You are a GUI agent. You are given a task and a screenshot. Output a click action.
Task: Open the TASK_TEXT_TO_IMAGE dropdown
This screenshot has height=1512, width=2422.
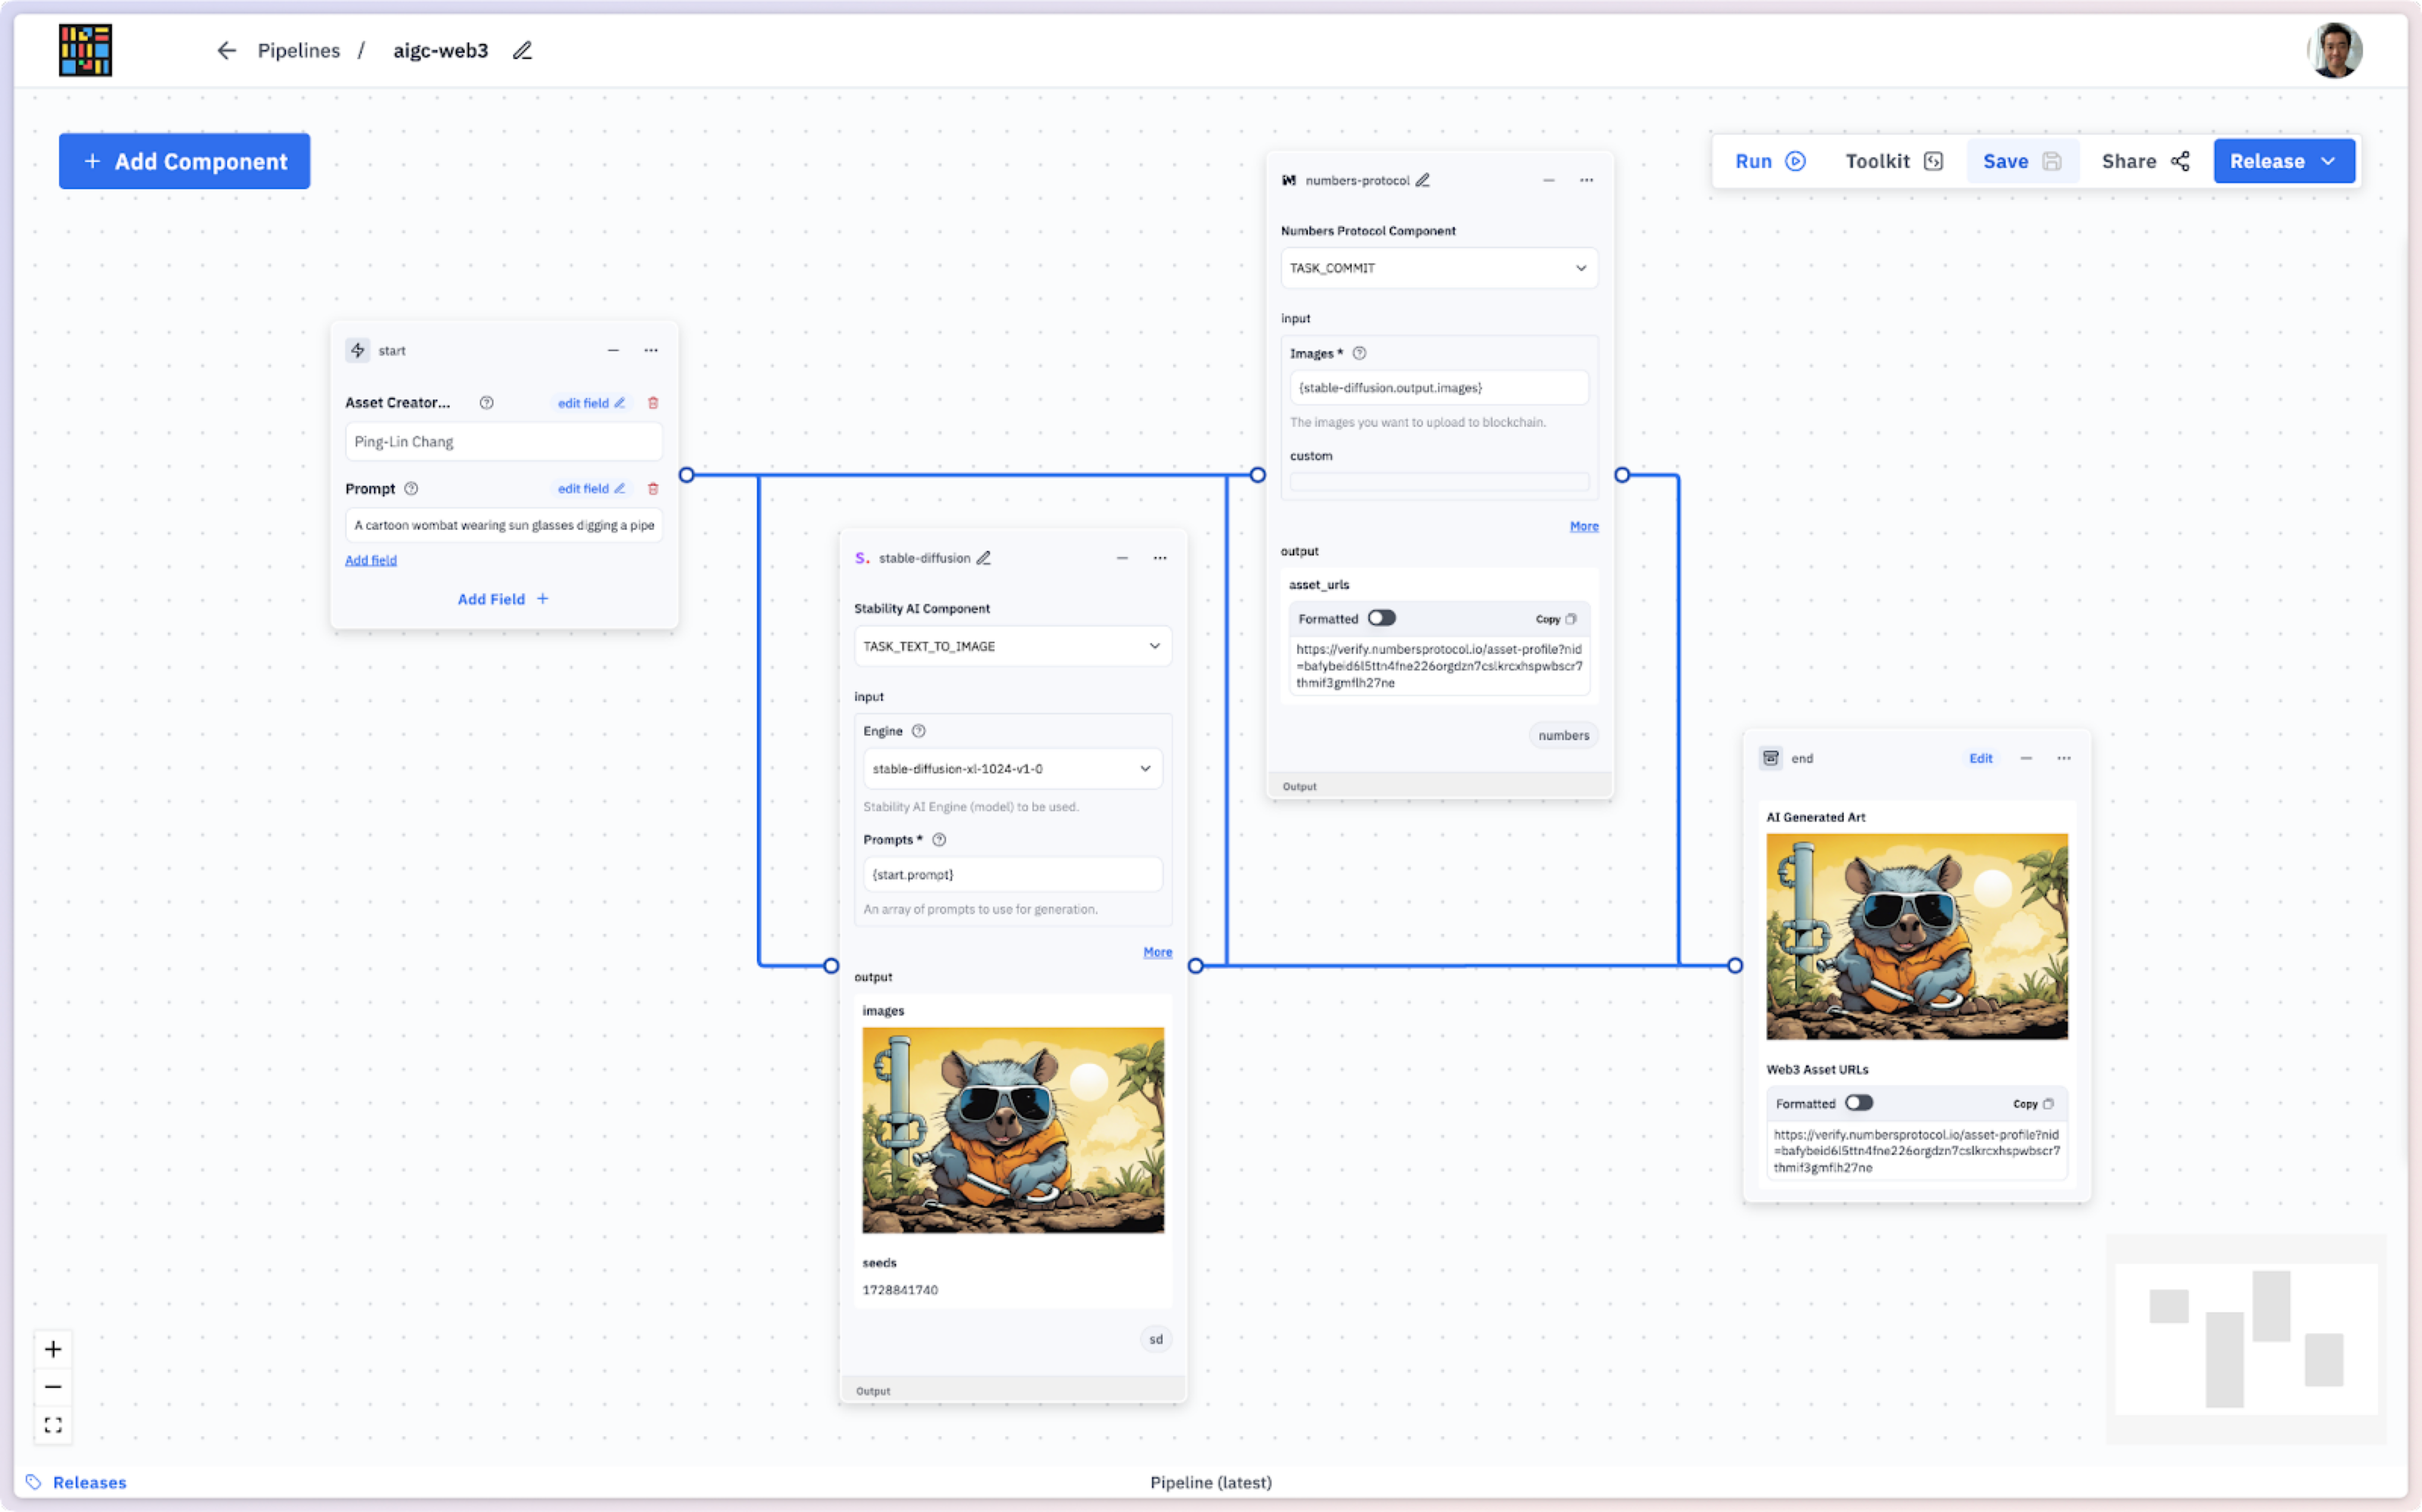tap(1012, 646)
